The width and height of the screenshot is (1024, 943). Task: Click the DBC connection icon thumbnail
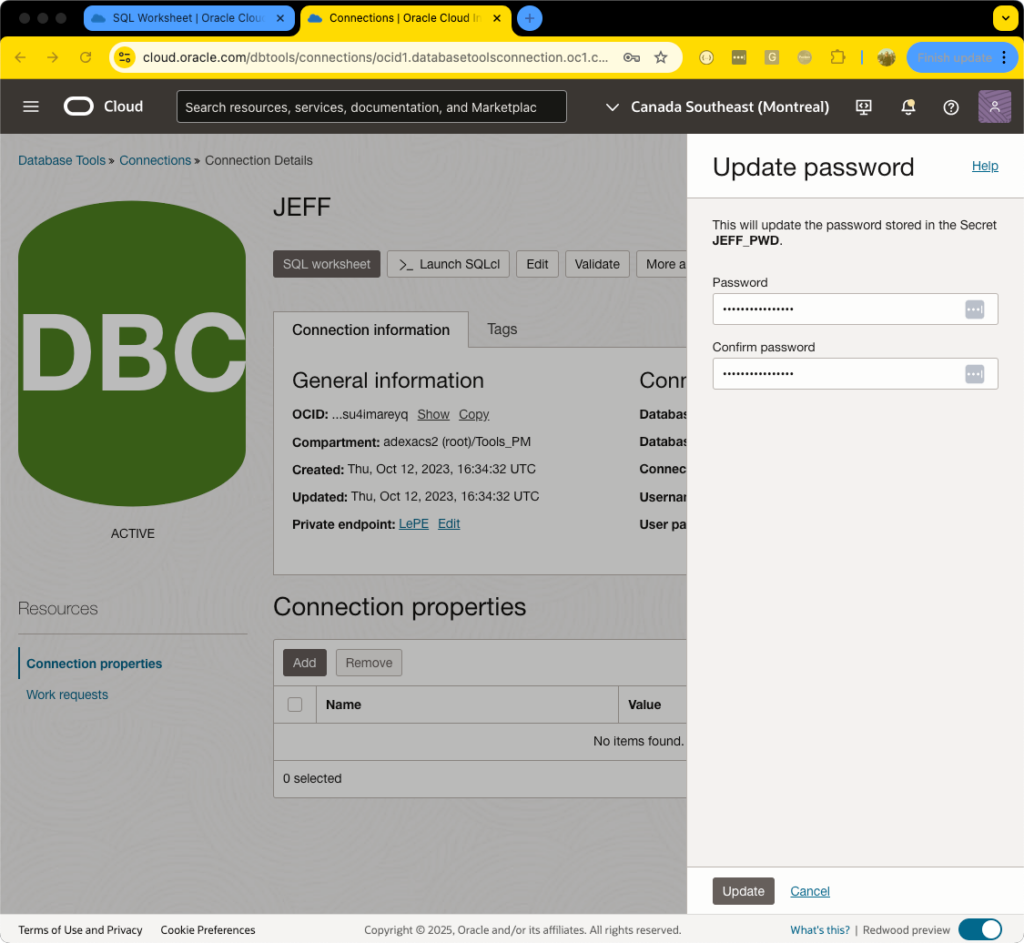132,353
